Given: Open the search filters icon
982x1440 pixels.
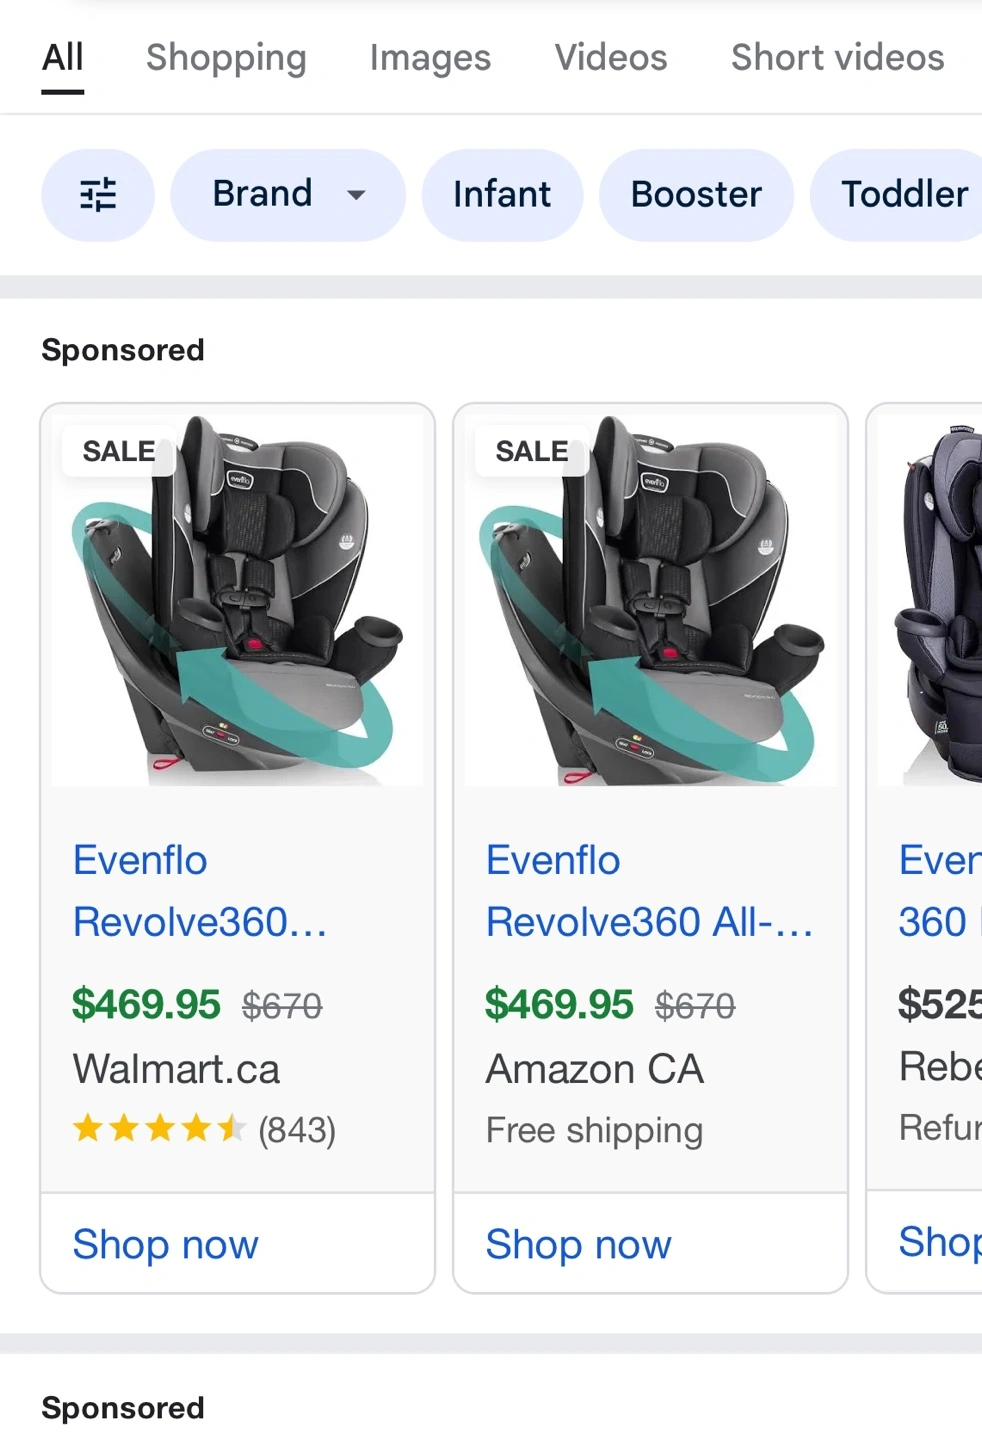Looking at the screenshot, I should point(98,194).
